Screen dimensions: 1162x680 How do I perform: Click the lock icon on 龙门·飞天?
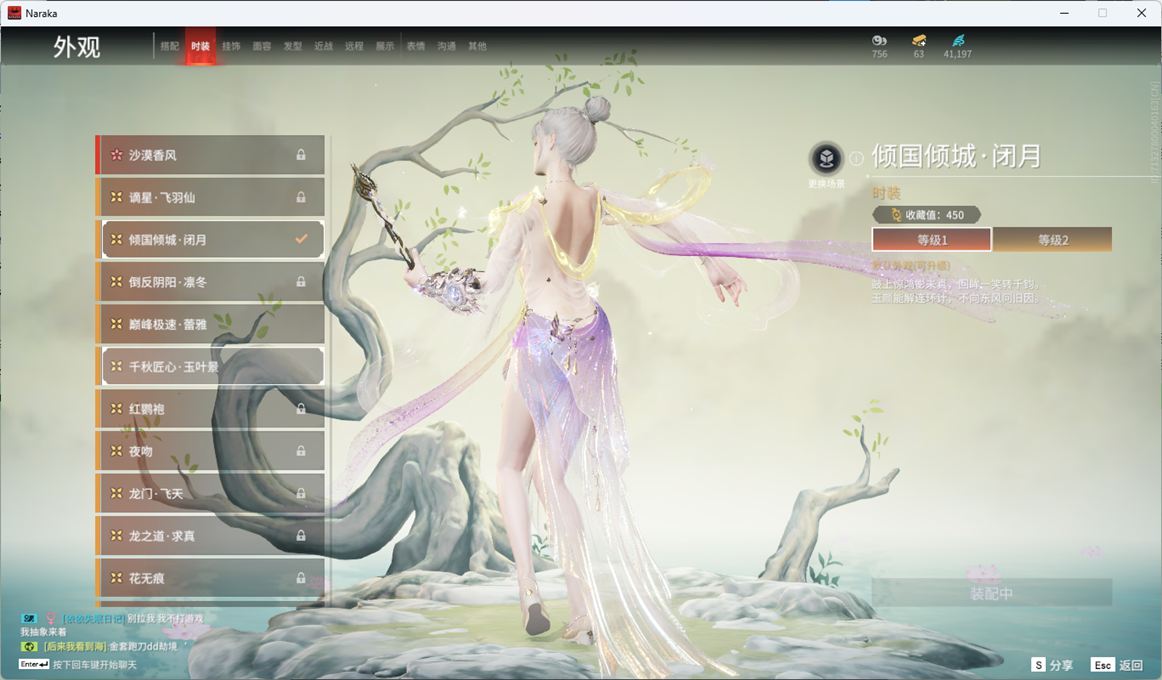(301, 493)
